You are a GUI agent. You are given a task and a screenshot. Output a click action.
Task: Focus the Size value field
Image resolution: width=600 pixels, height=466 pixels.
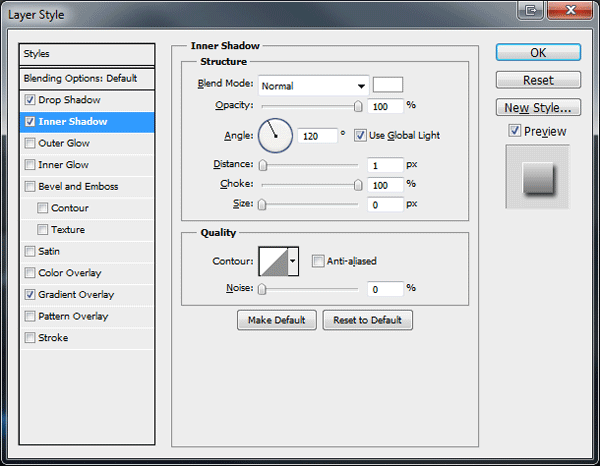(385, 205)
